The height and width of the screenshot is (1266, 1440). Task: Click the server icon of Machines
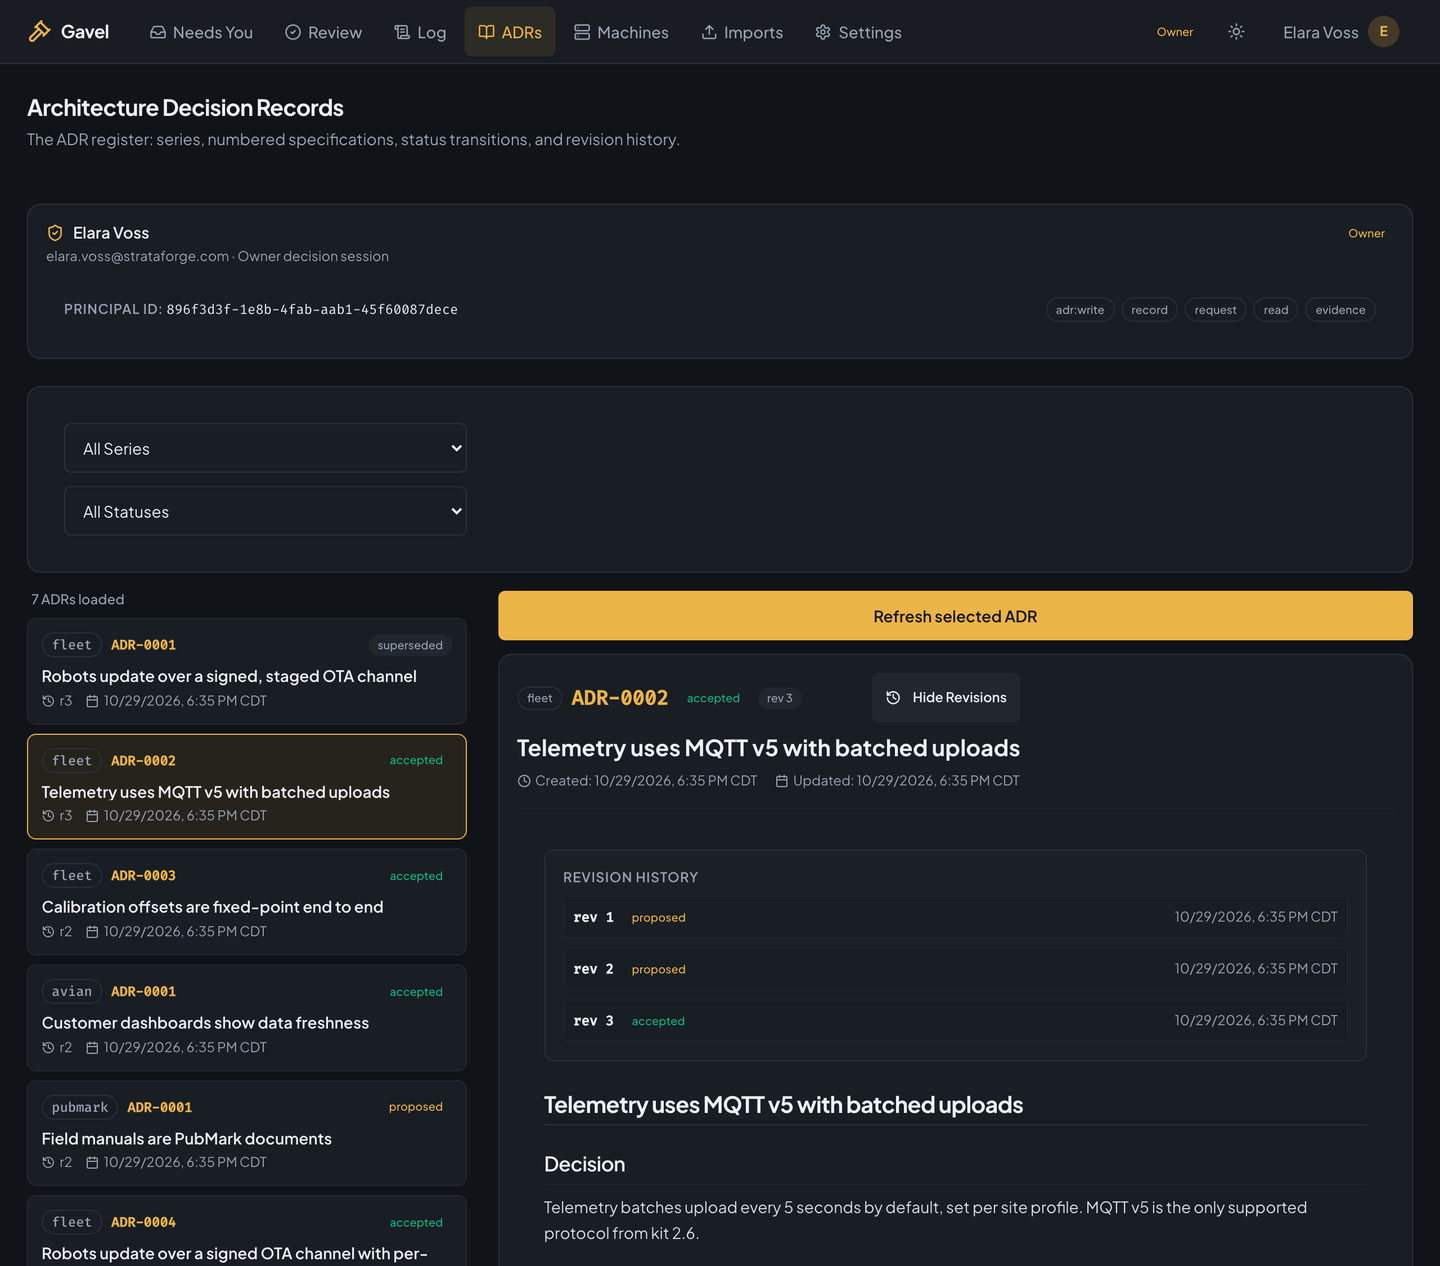click(x=582, y=32)
